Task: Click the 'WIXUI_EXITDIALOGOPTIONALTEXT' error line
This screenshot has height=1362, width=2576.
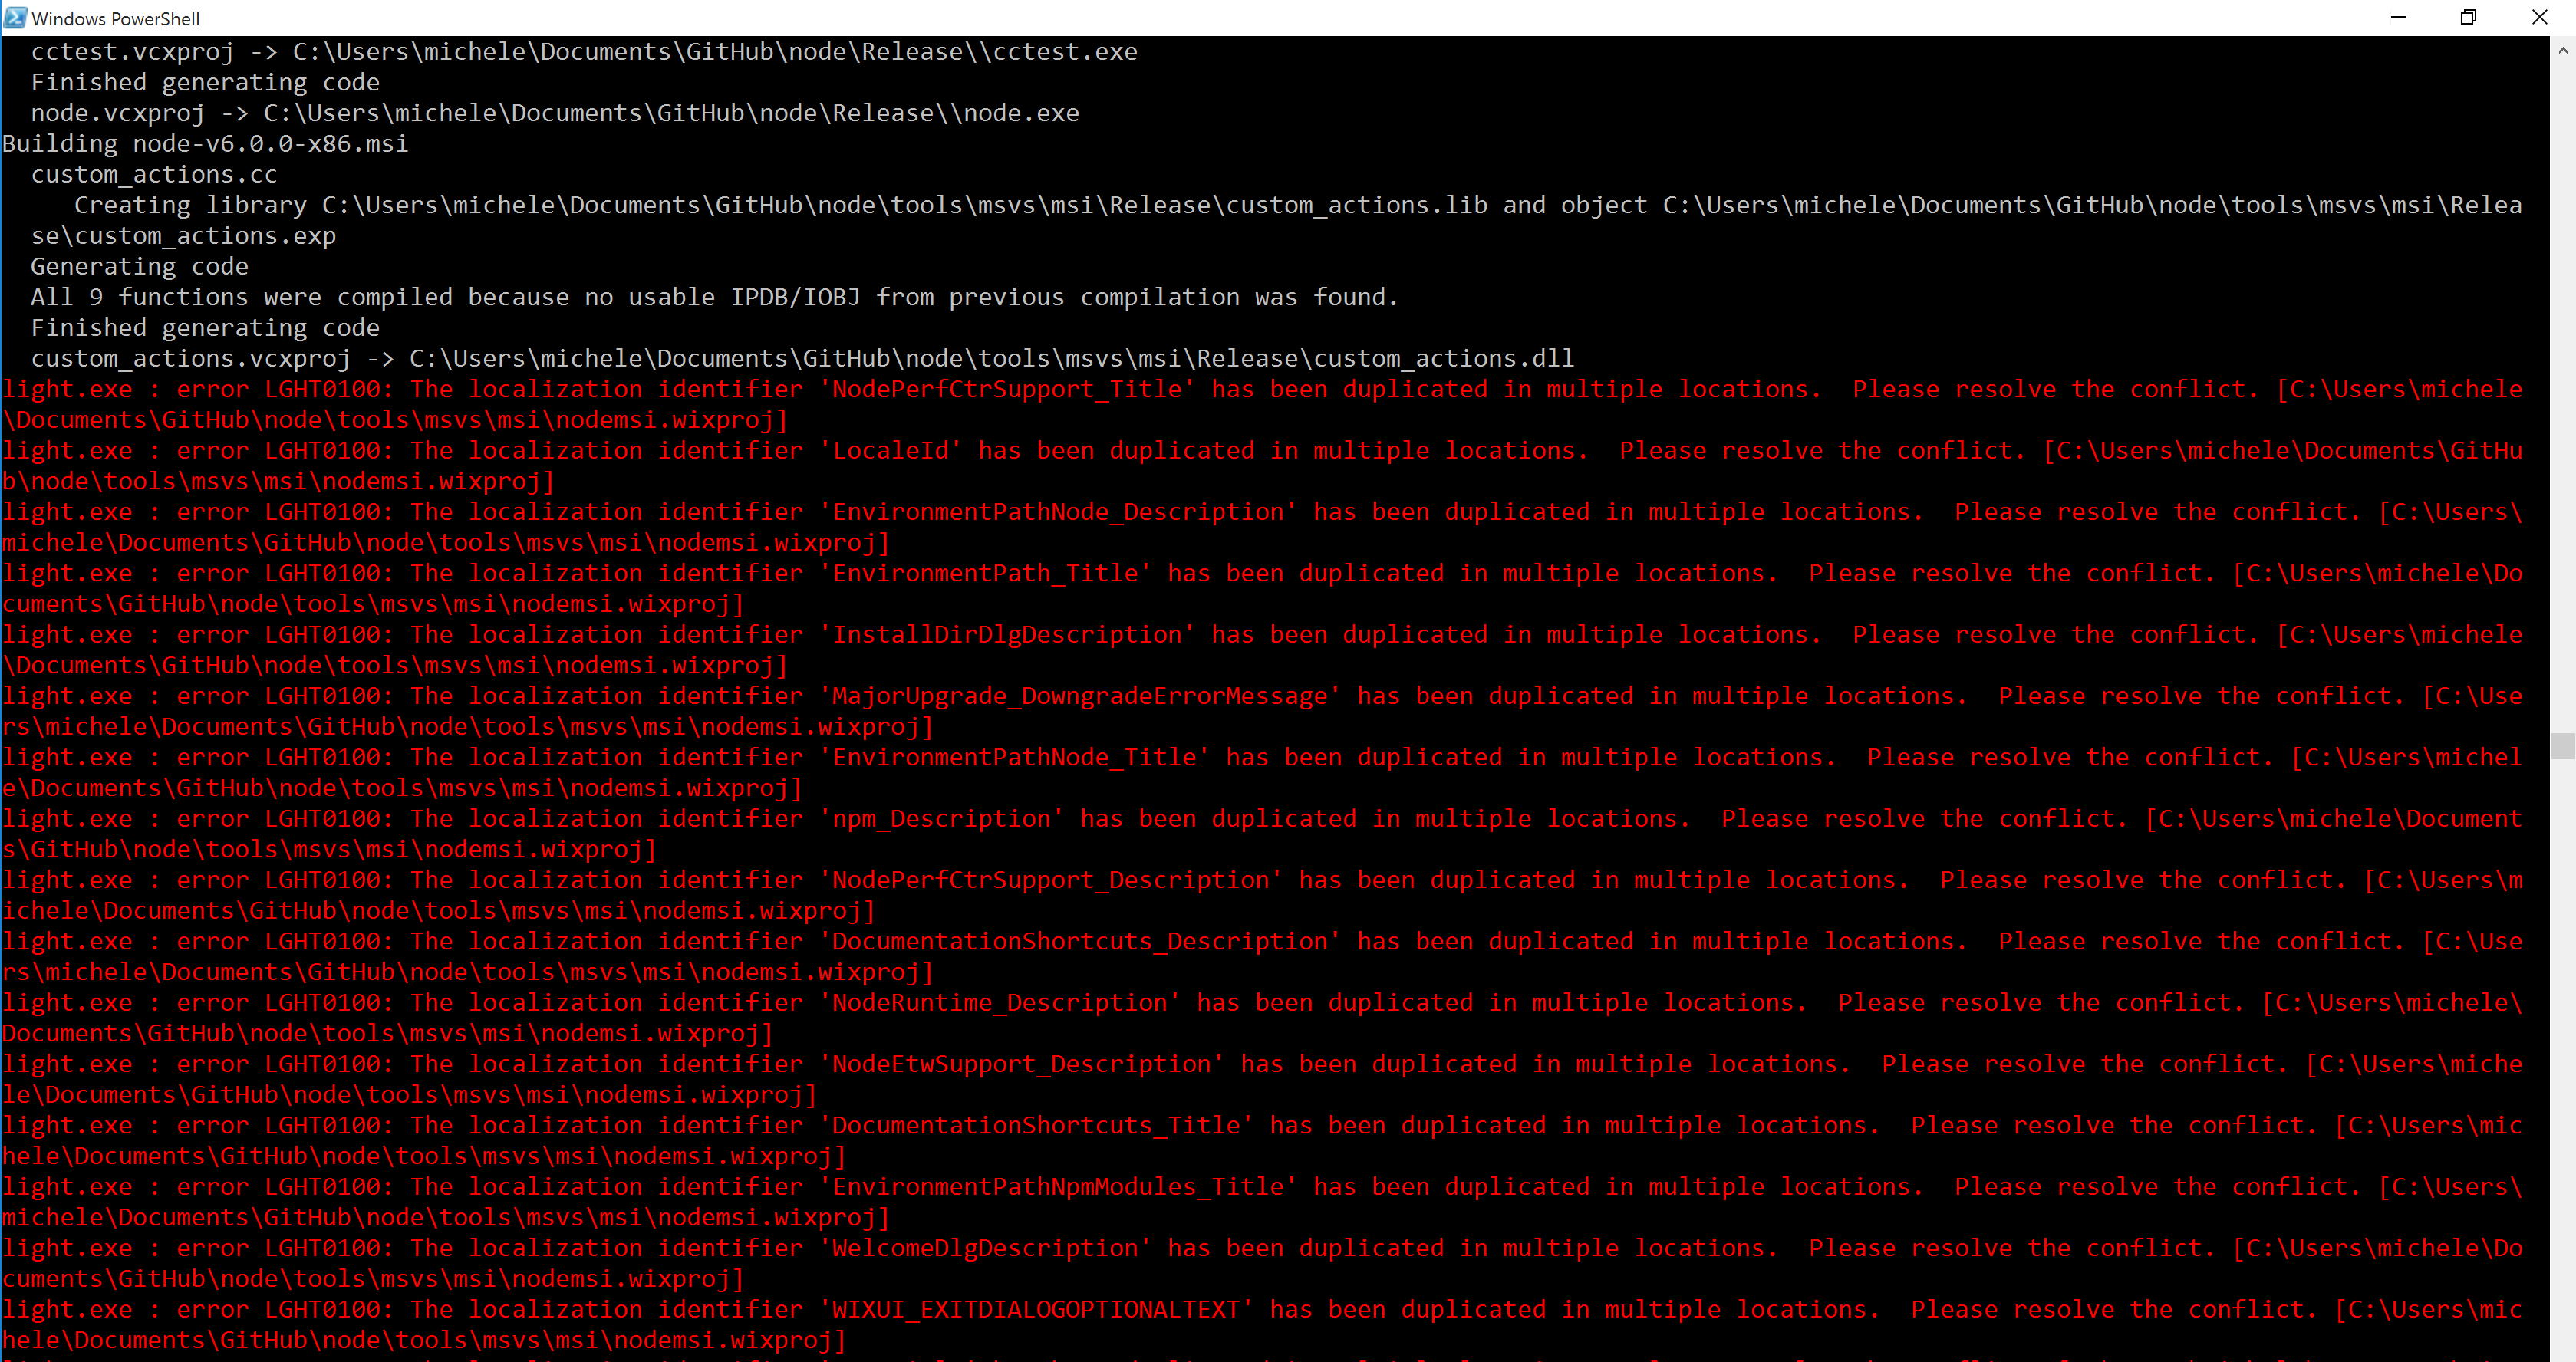Action: coord(1262,1325)
